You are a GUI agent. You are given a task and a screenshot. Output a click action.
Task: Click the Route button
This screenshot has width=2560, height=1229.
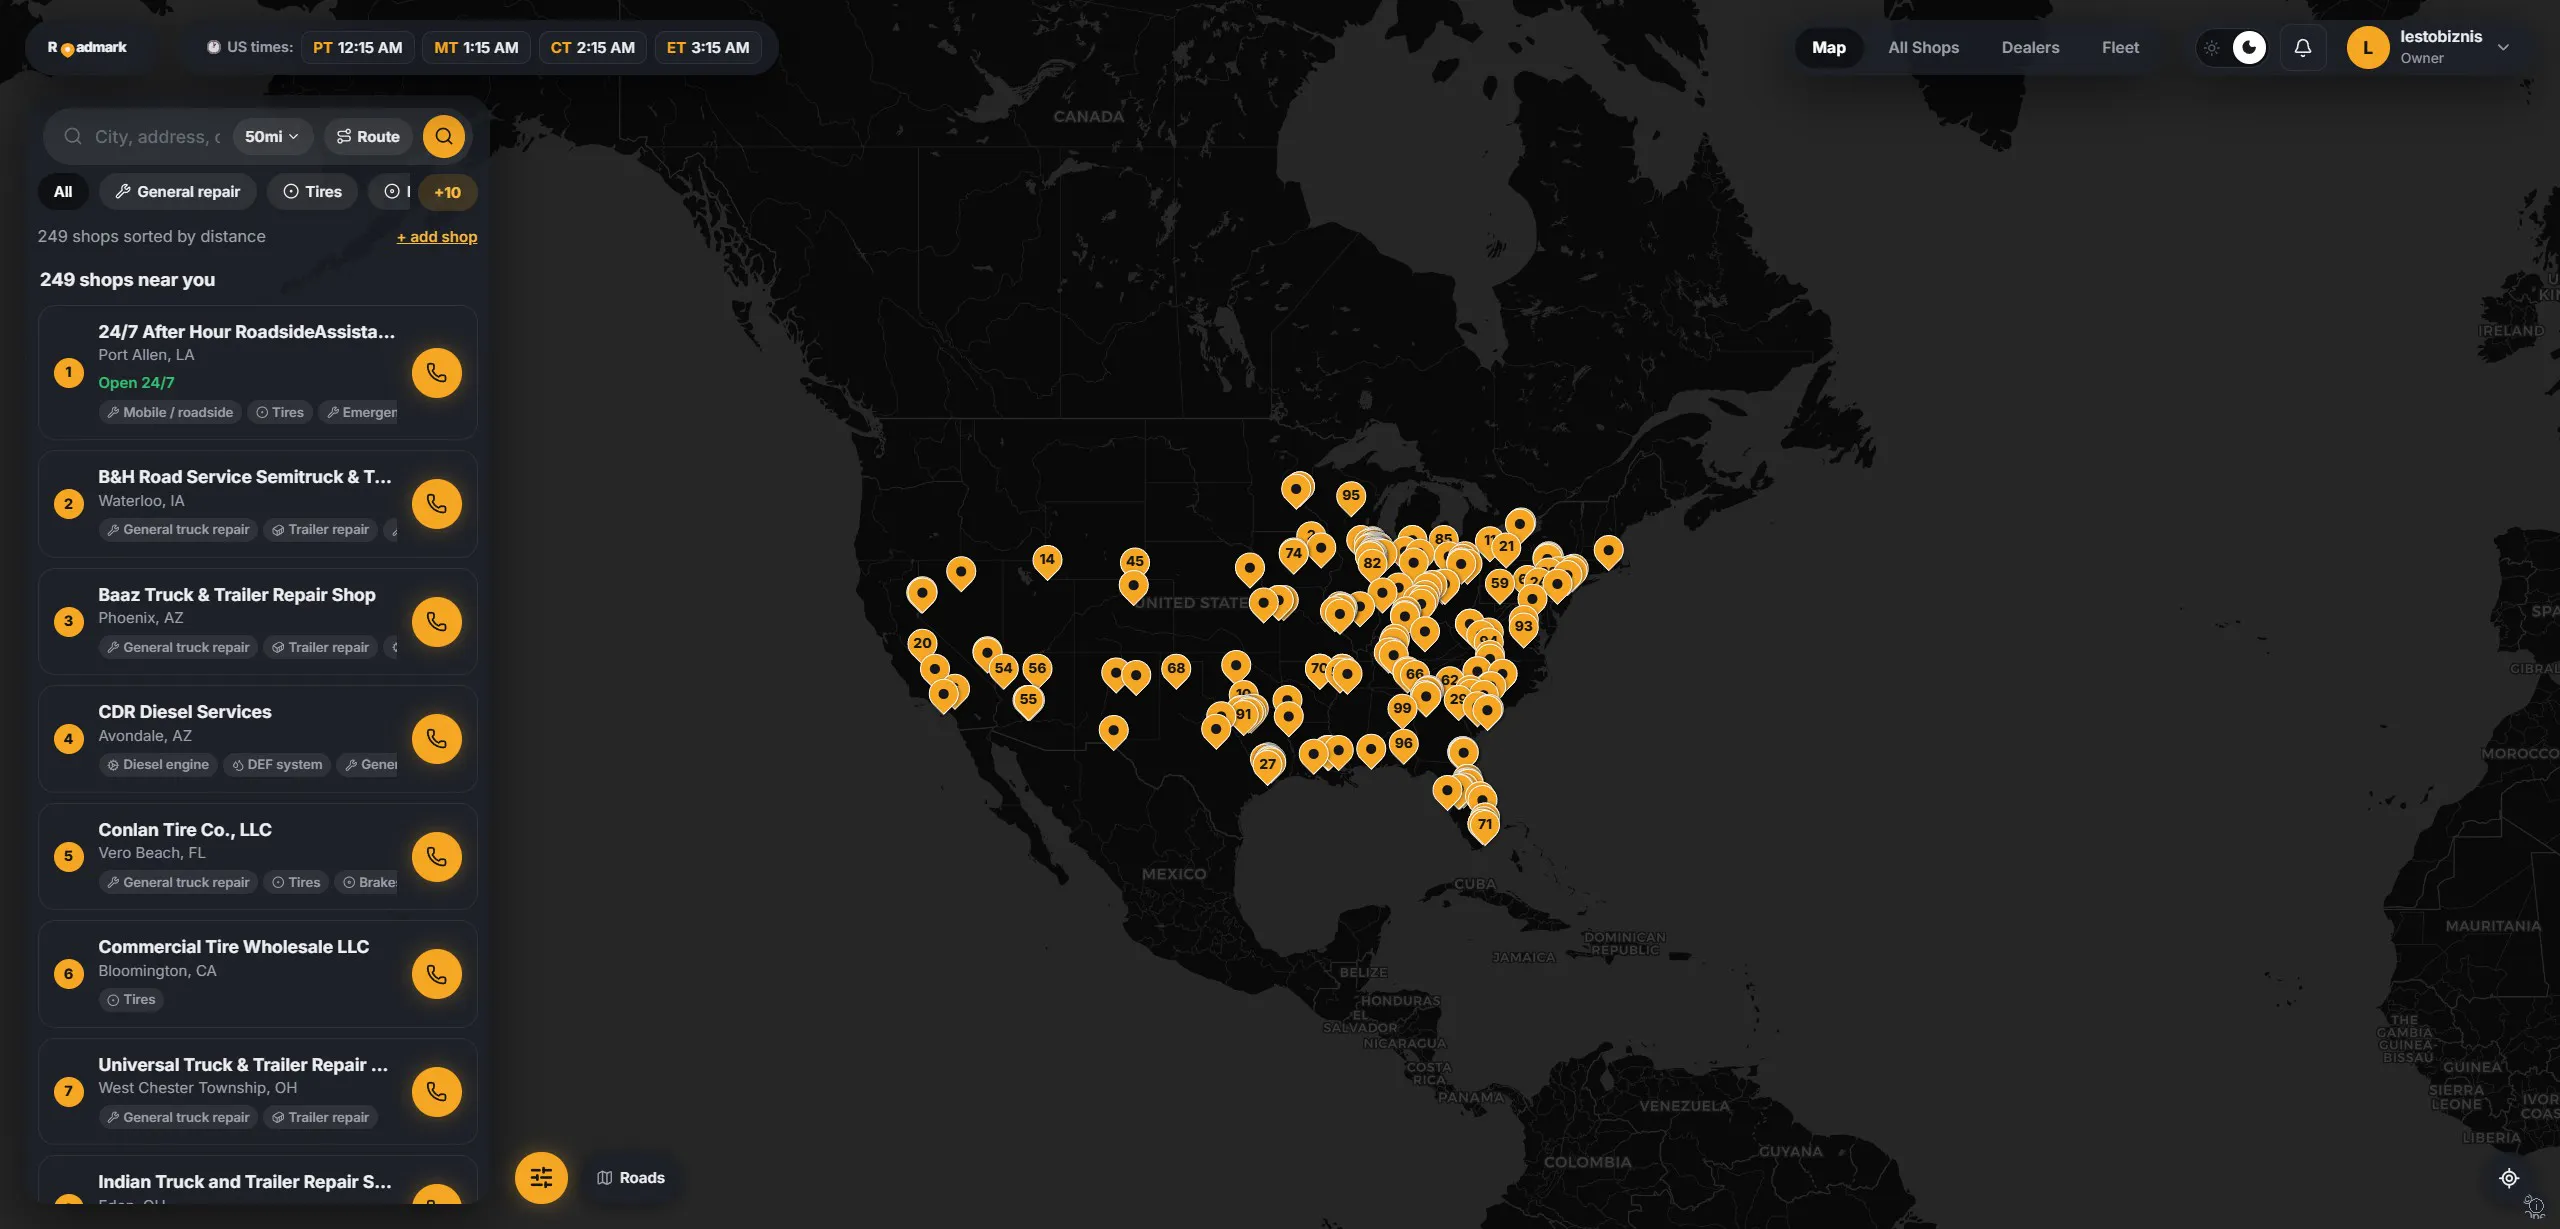[368, 136]
